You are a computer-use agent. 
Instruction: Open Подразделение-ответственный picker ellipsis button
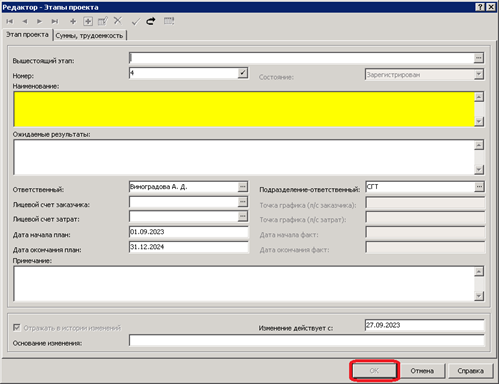tap(479, 187)
